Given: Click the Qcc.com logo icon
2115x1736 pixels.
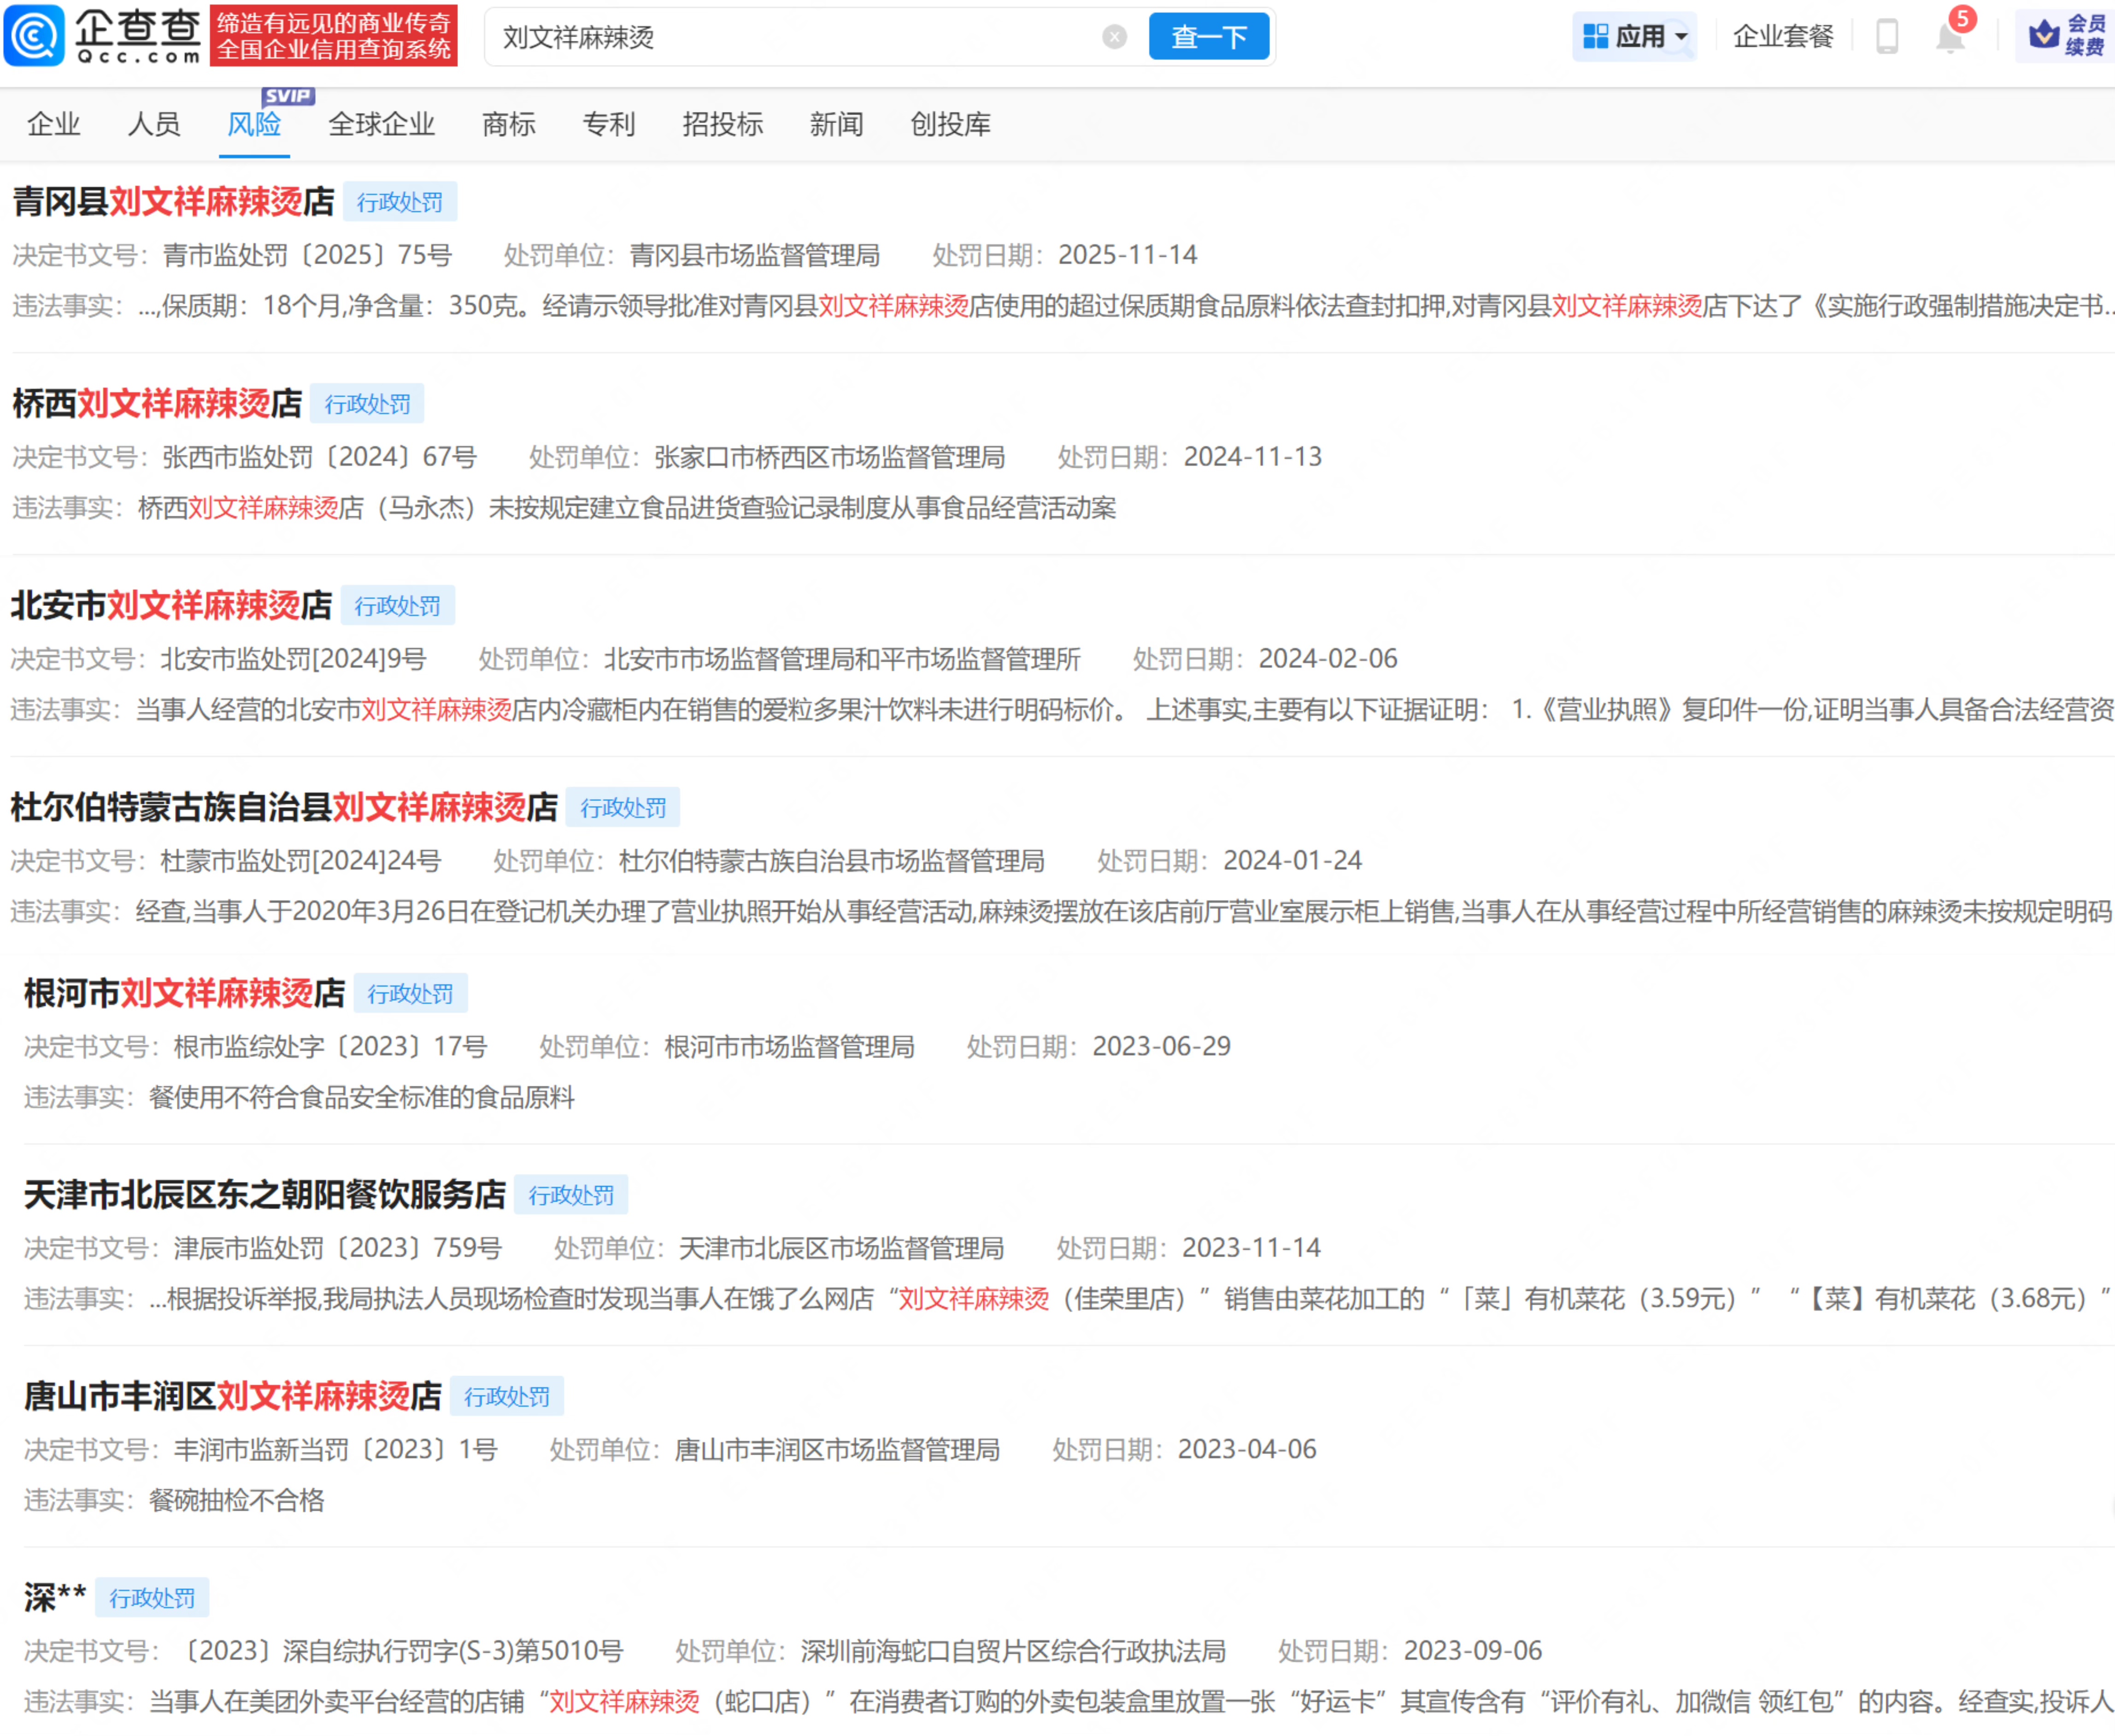Looking at the screenshot, I should [x=35, y=36].
